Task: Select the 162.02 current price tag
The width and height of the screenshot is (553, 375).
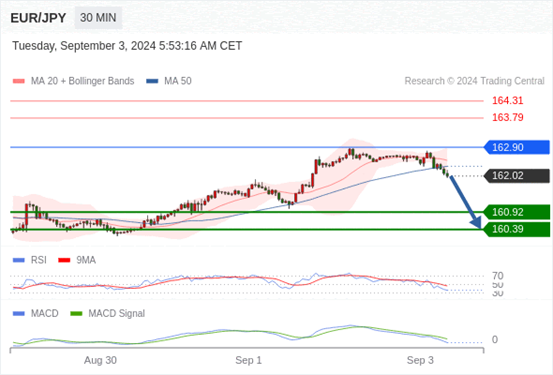Action: (517, 176)
